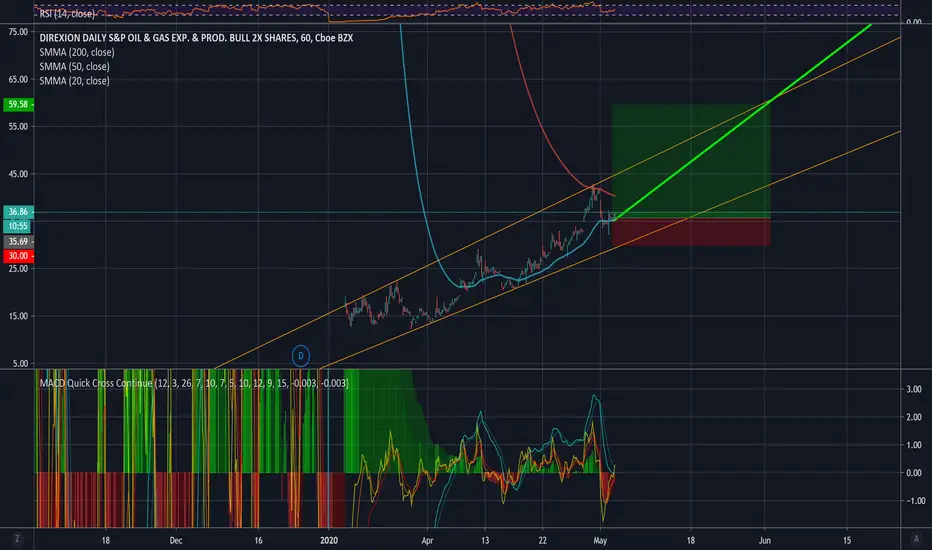Click the Jun label on time axis
Image resolution: width=932 pixels, height=550 pixels.
coord(764,540)
